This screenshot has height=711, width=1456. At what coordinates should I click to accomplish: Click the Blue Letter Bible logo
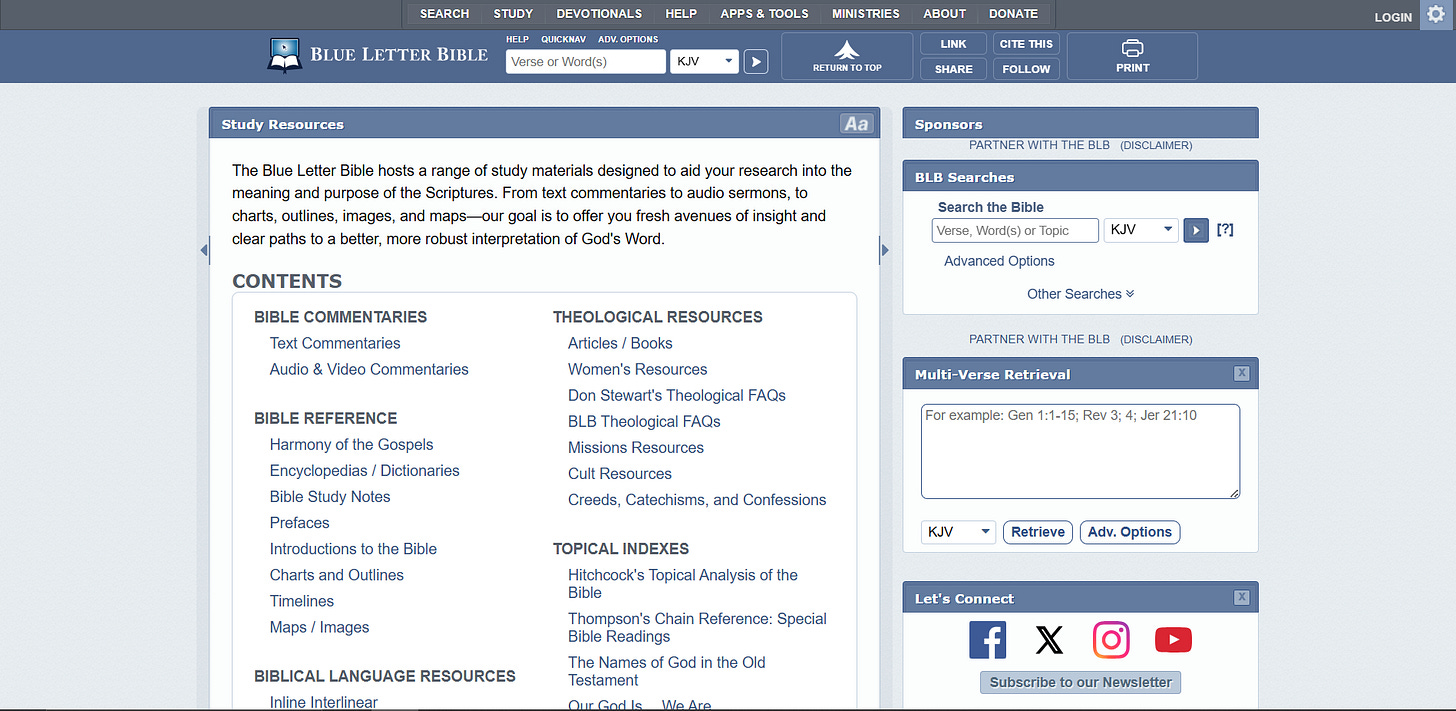click(x=378, y=55)
